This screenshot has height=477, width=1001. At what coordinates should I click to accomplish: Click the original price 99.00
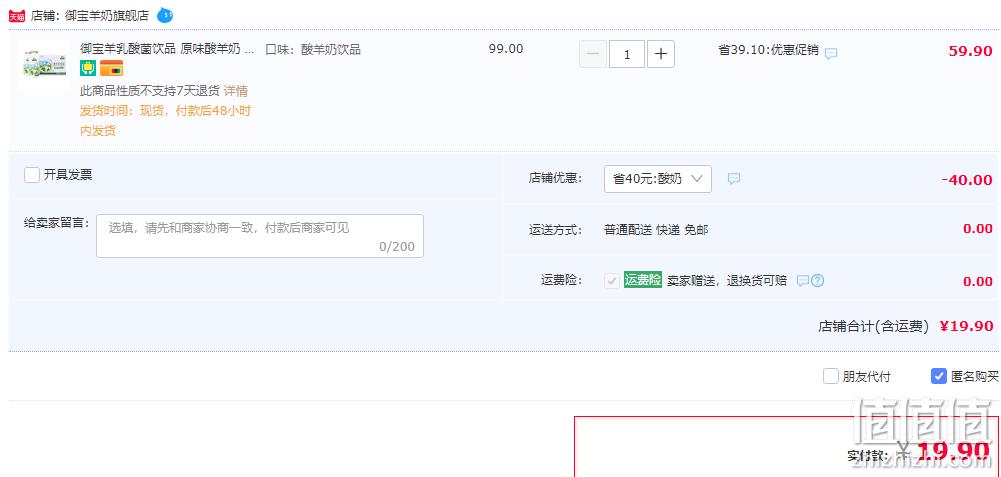point(506,49)
